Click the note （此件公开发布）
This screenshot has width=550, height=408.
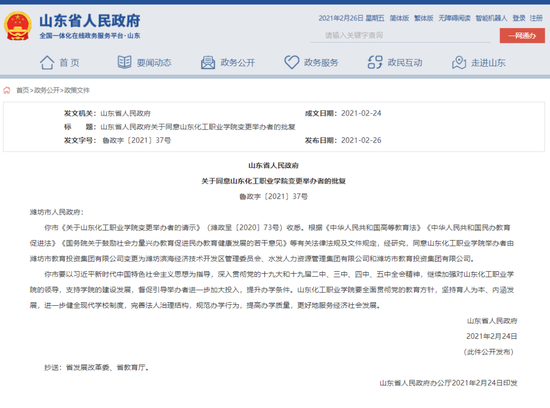click(x=489, y=352)
